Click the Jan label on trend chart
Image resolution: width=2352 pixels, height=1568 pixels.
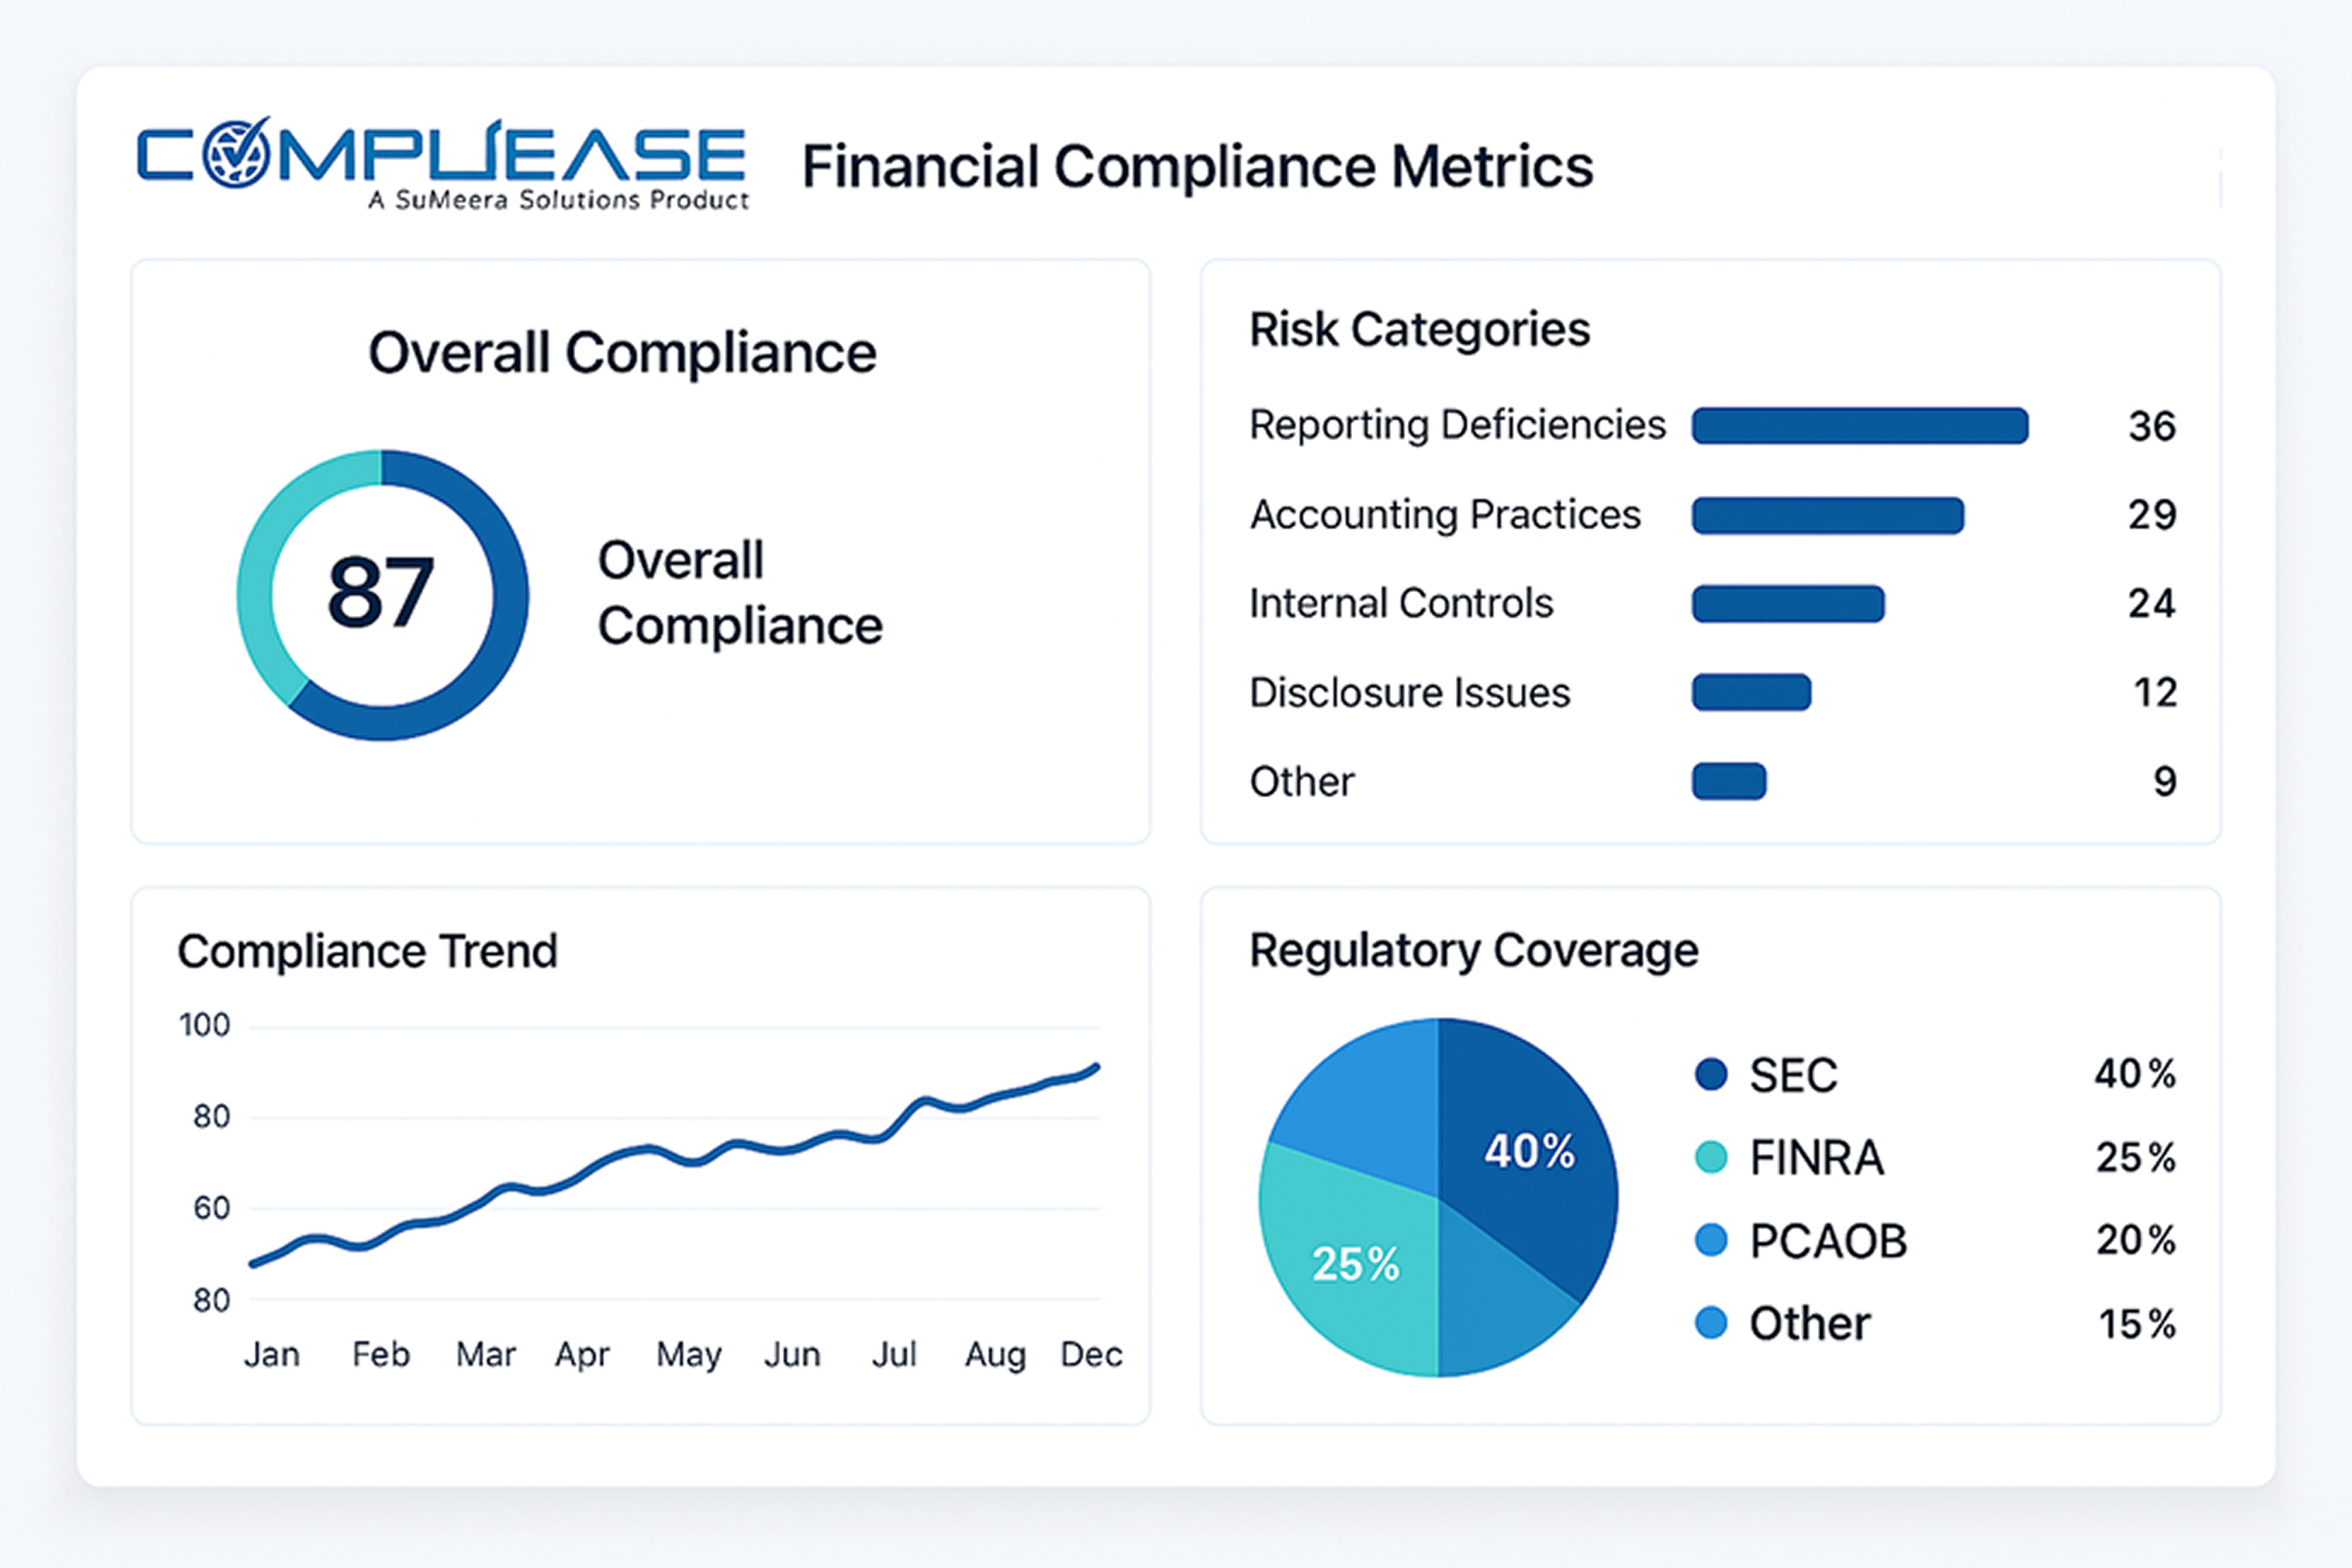272,1354
